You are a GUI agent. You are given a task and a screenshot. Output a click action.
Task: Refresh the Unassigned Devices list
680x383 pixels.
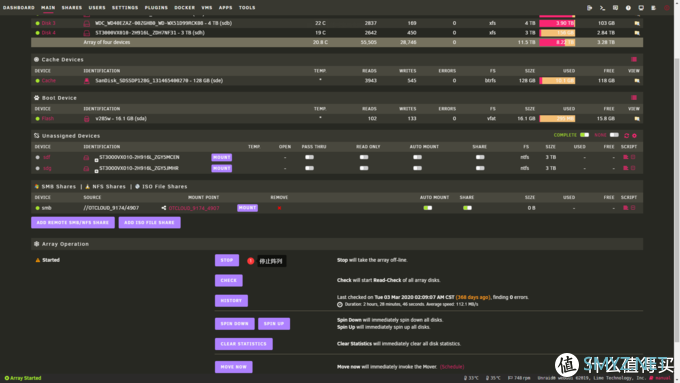(626, 136)
